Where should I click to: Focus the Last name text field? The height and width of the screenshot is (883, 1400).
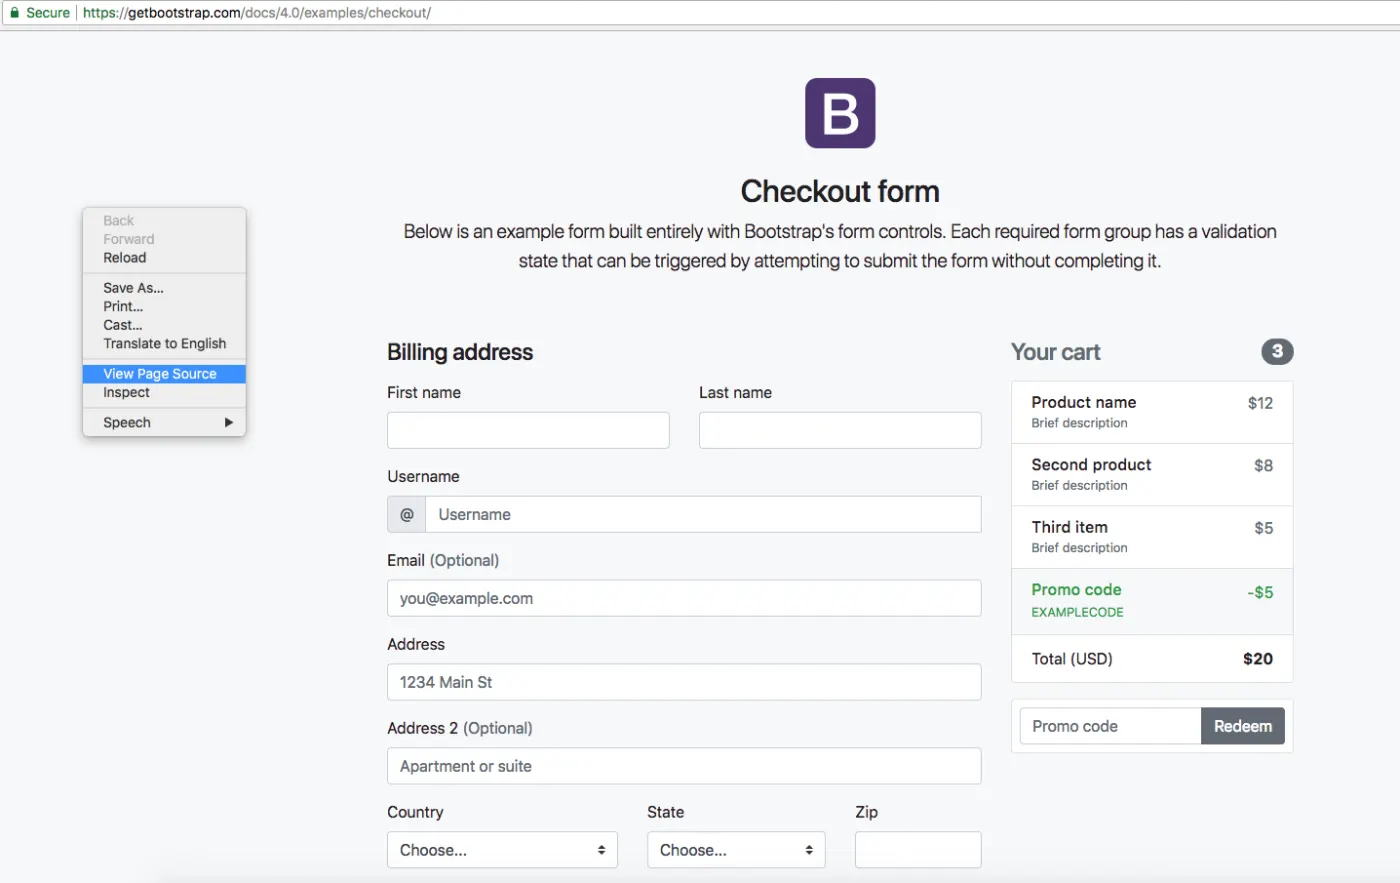point(840,430)
